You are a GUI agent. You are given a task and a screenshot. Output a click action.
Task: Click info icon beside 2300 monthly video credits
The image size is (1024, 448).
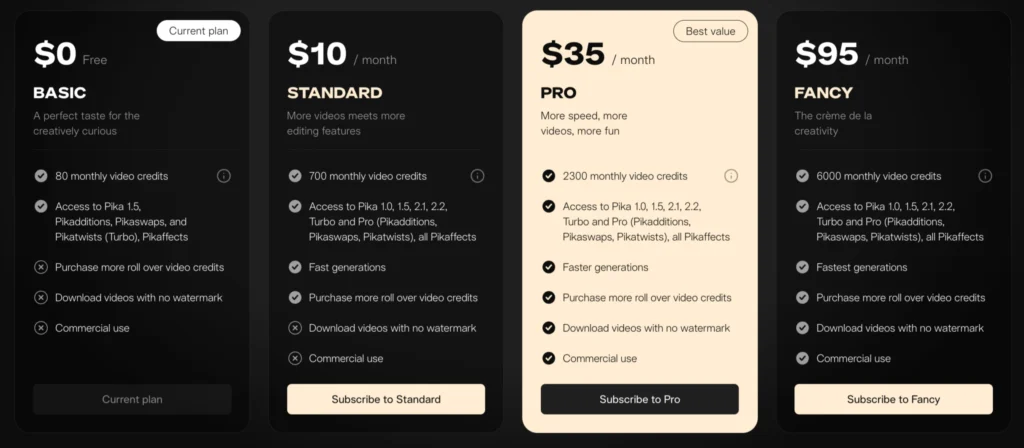pos(731,176)
